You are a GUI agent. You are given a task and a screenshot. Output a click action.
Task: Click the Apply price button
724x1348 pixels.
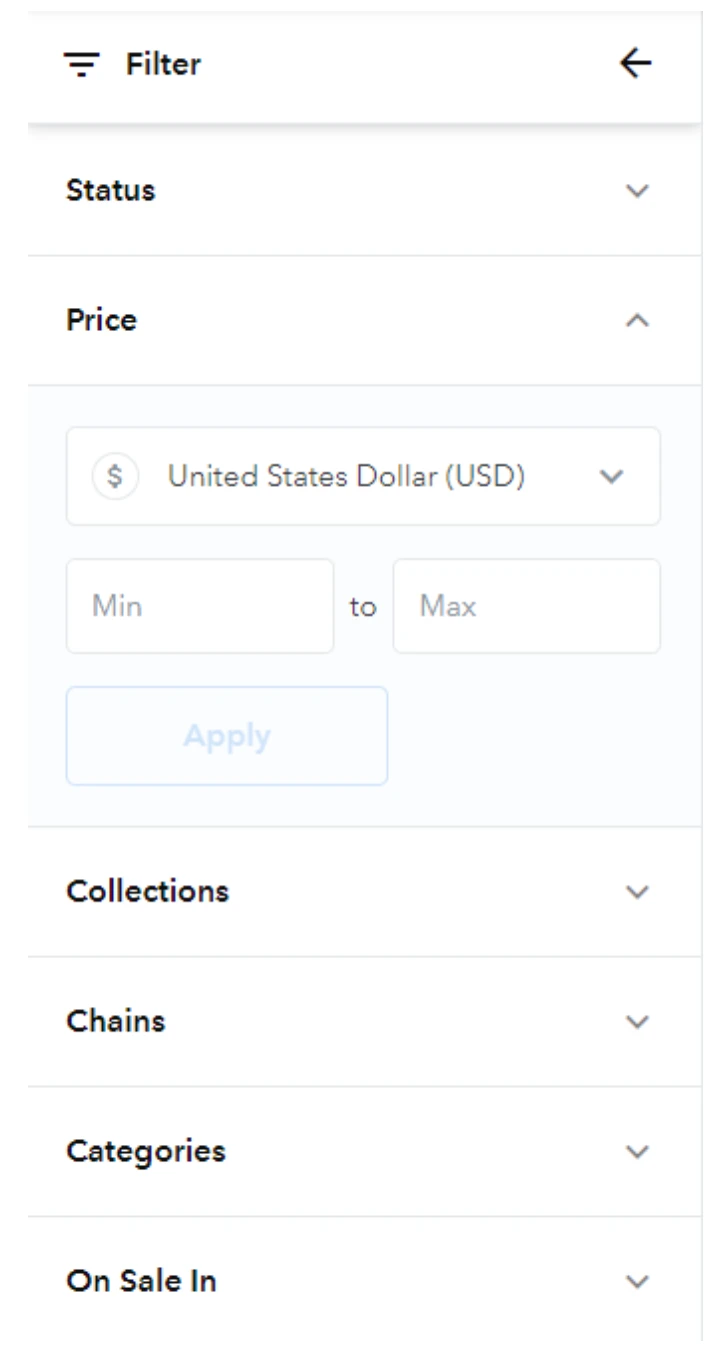pos(227,736)
